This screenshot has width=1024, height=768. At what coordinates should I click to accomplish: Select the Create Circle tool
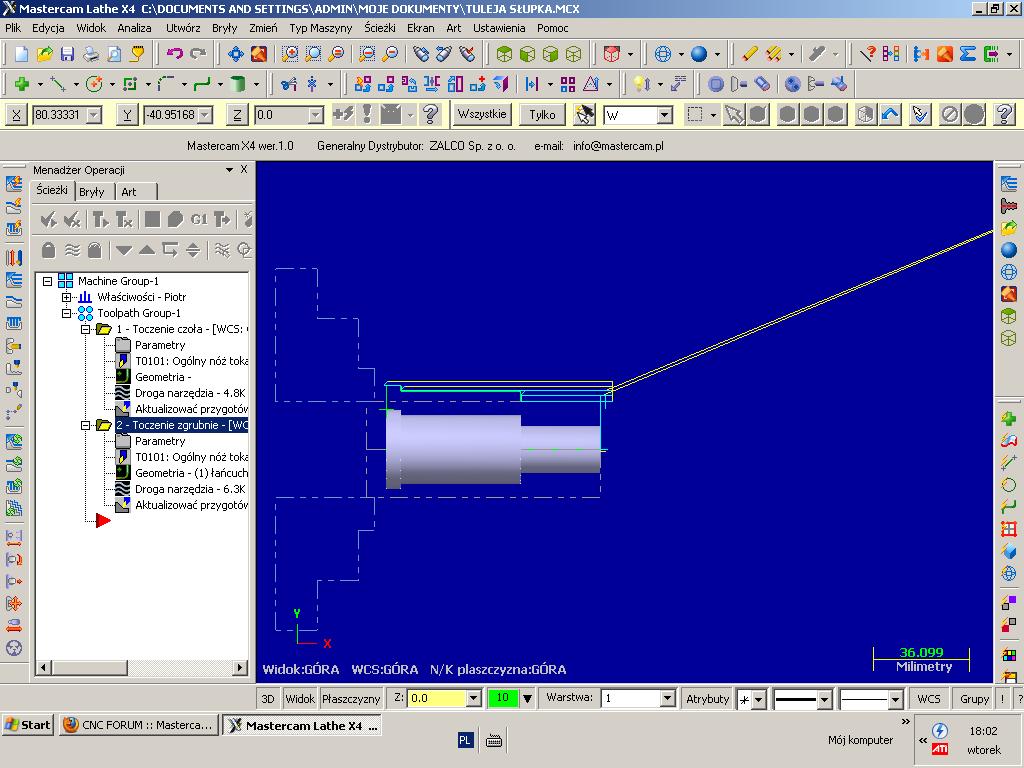click(x=94, y=84)
